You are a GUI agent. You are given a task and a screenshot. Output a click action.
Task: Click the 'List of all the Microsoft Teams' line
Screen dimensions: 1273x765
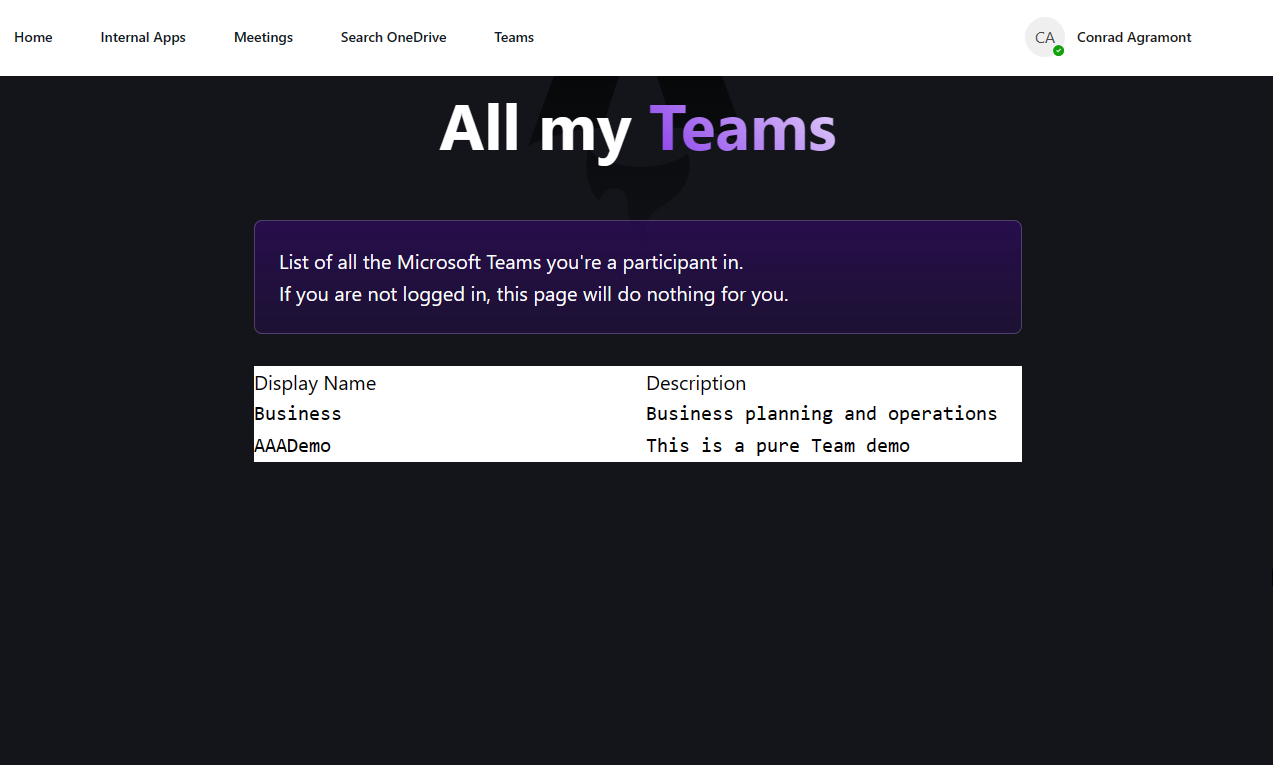[511, 262]
